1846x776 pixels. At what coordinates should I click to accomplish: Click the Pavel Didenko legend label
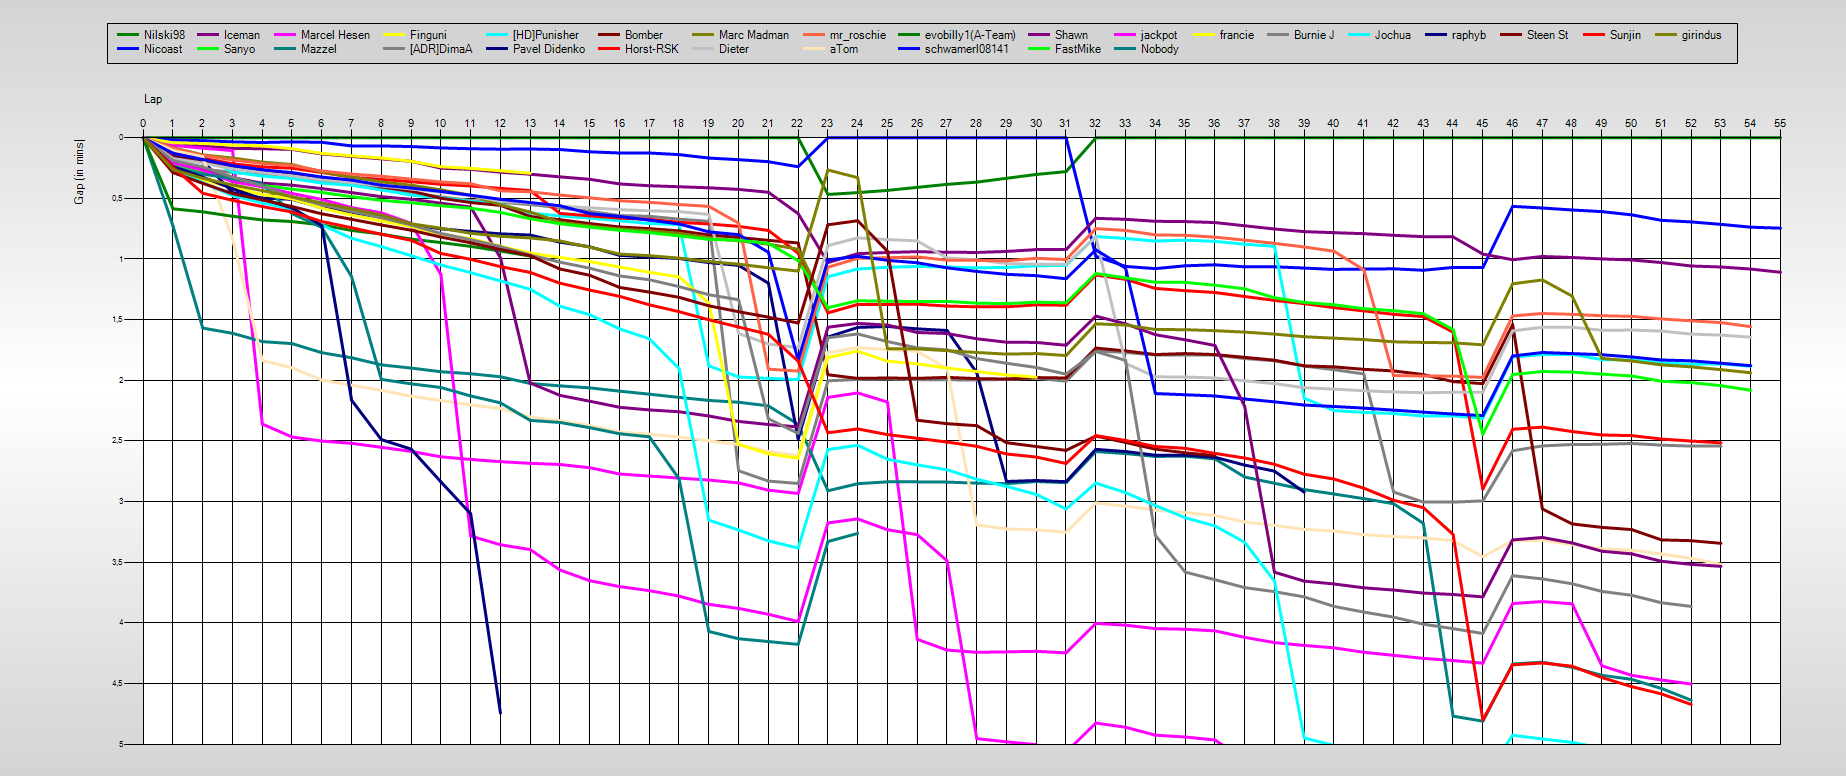pos(548,49)
